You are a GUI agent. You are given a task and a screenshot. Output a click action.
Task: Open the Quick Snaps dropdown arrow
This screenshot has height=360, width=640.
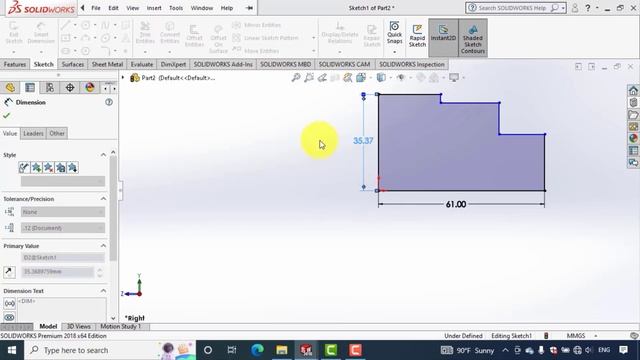click(x=394, y=52)
